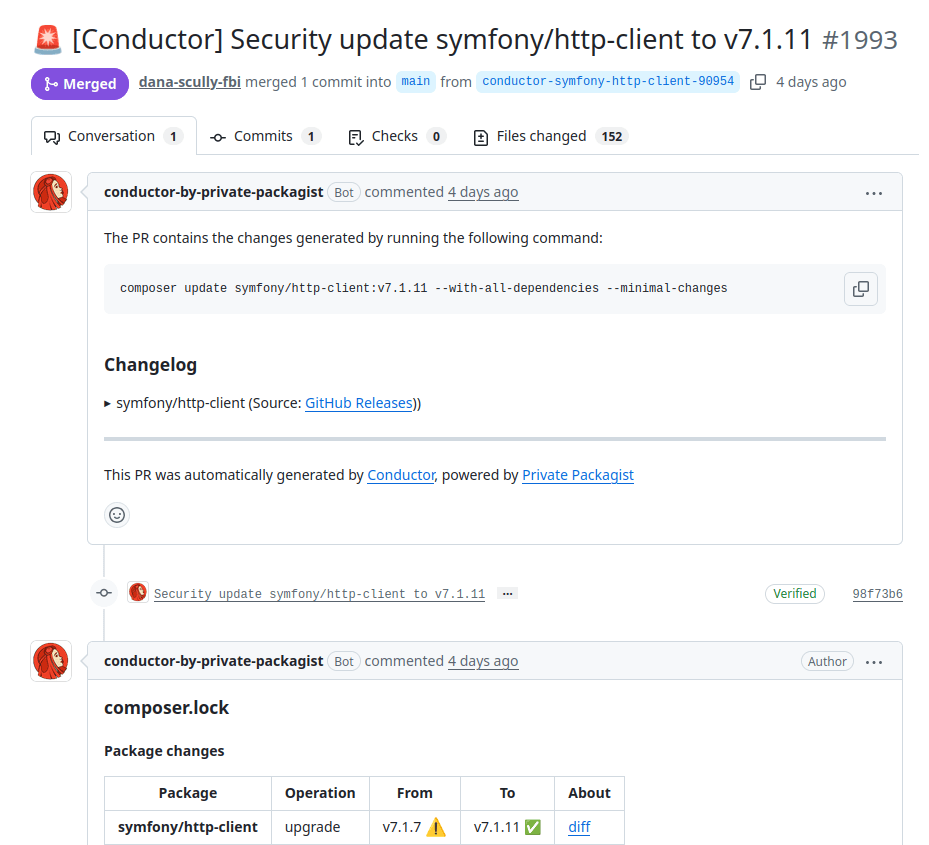Open the GitHub Releases link

pos(358,403)
